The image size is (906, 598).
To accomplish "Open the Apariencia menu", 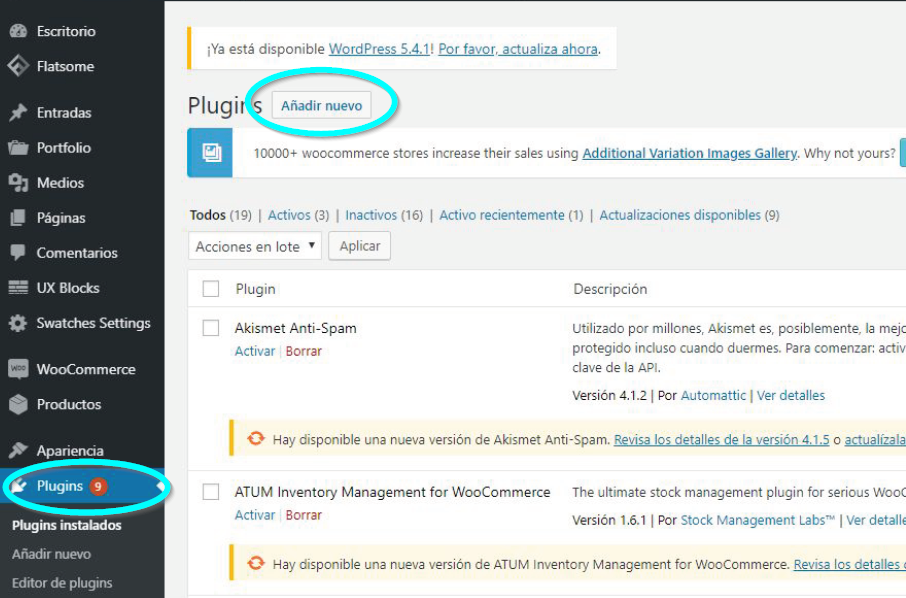I will click(x=70, y=451).
